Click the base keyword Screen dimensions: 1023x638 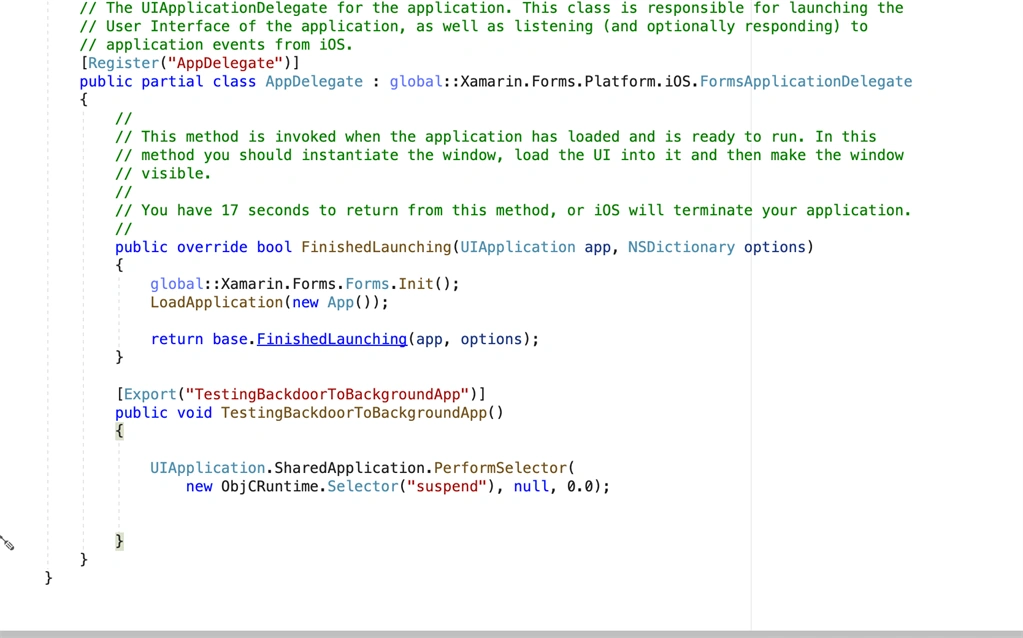[230, 339]
